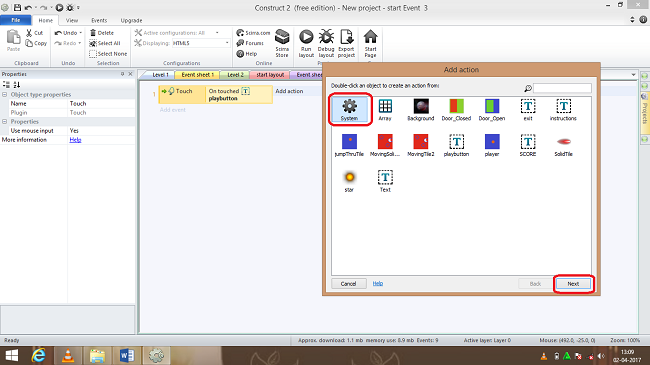Switch to the Events ribbon tab
The height and width of the screenshot is (365, 650).
tap(99, 20)
